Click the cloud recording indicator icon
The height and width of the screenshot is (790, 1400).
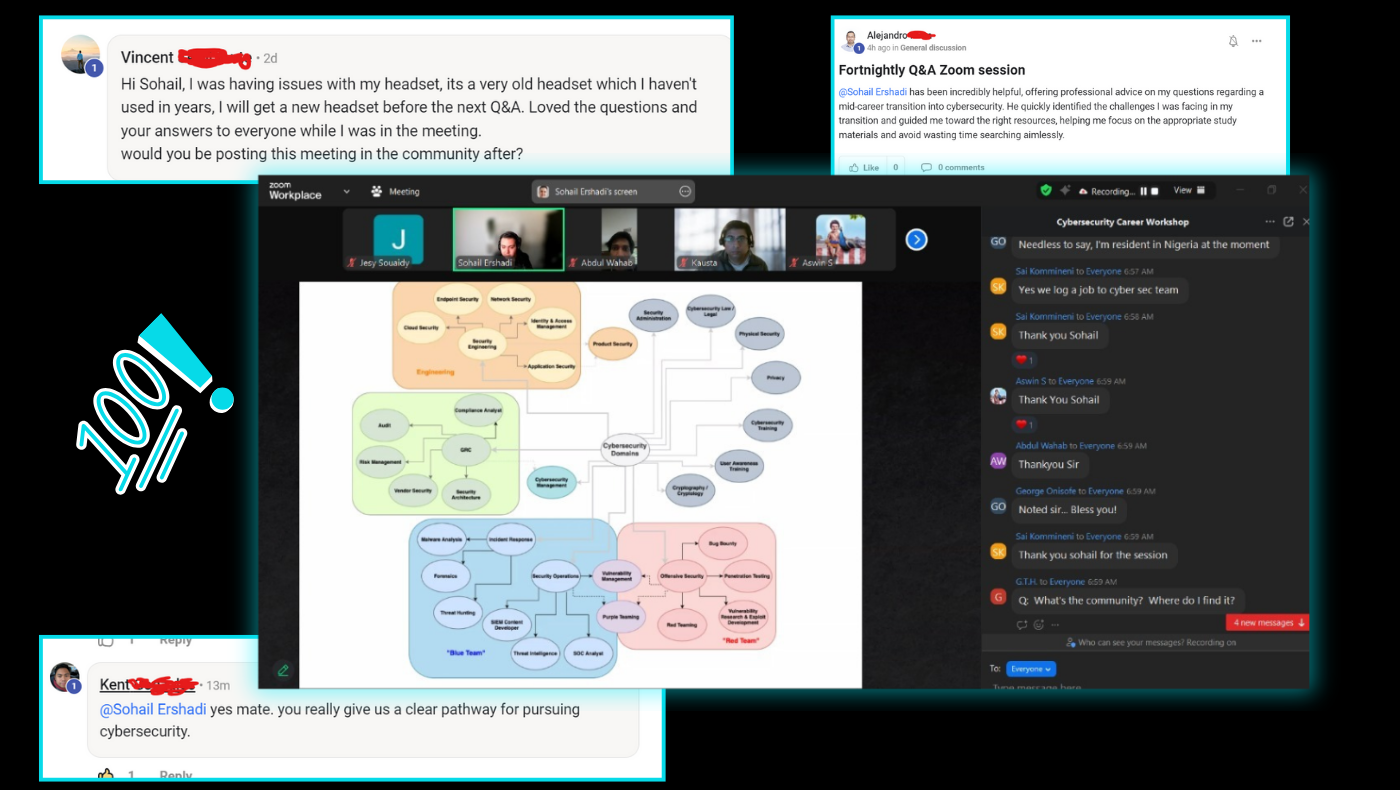pos(1083,191)
